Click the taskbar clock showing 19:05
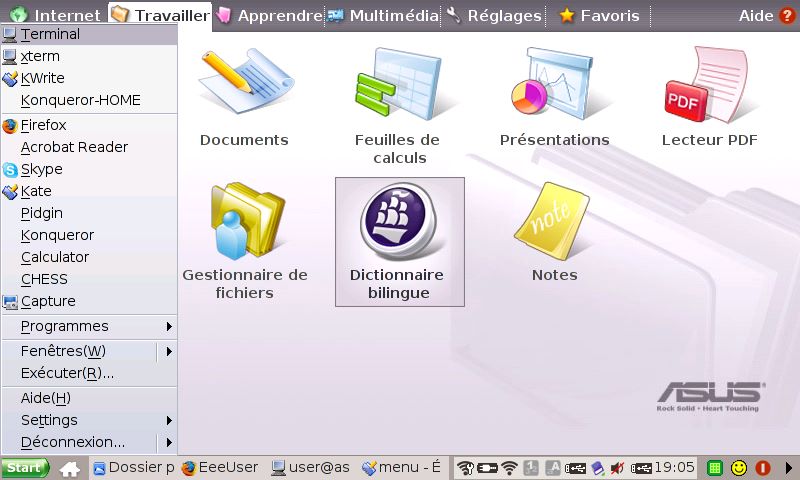 pos(675,467)
